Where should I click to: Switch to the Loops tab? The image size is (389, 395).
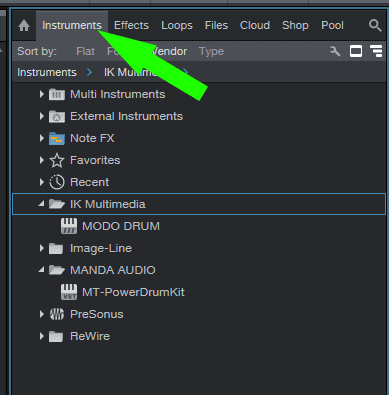click(x=177, y=25)
